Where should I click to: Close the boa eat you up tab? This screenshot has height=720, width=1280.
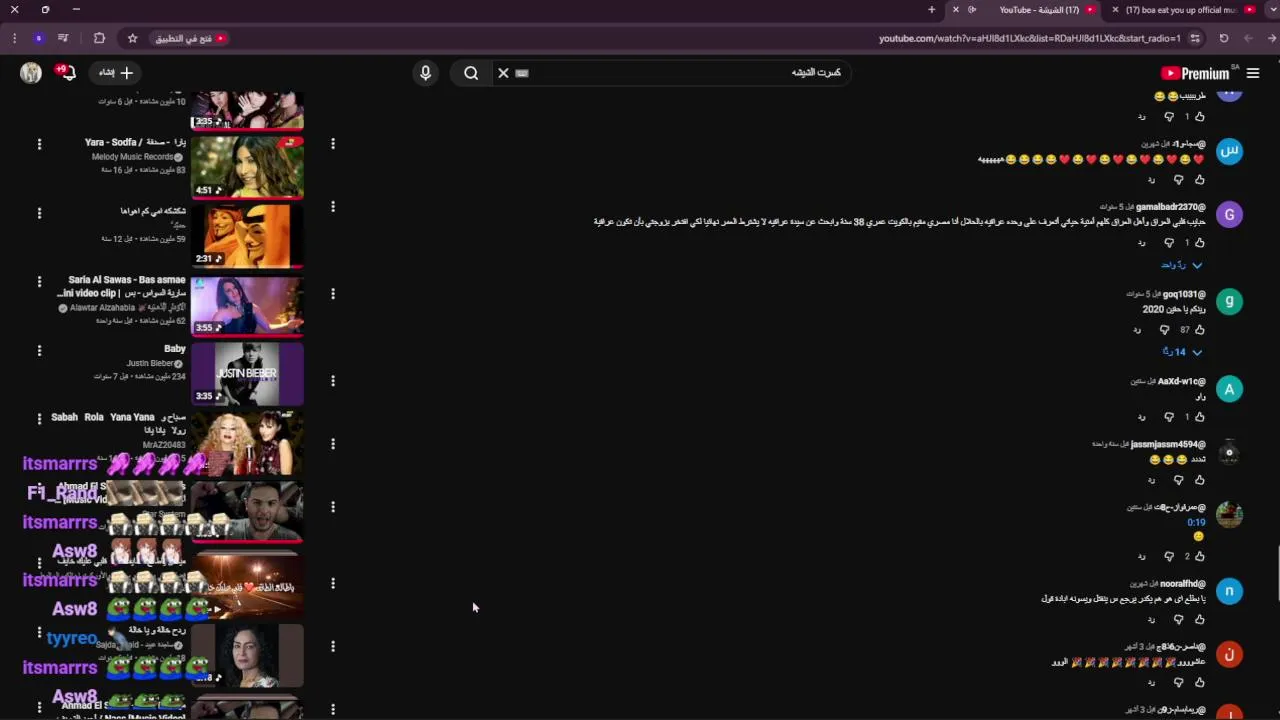[1115, 10]
